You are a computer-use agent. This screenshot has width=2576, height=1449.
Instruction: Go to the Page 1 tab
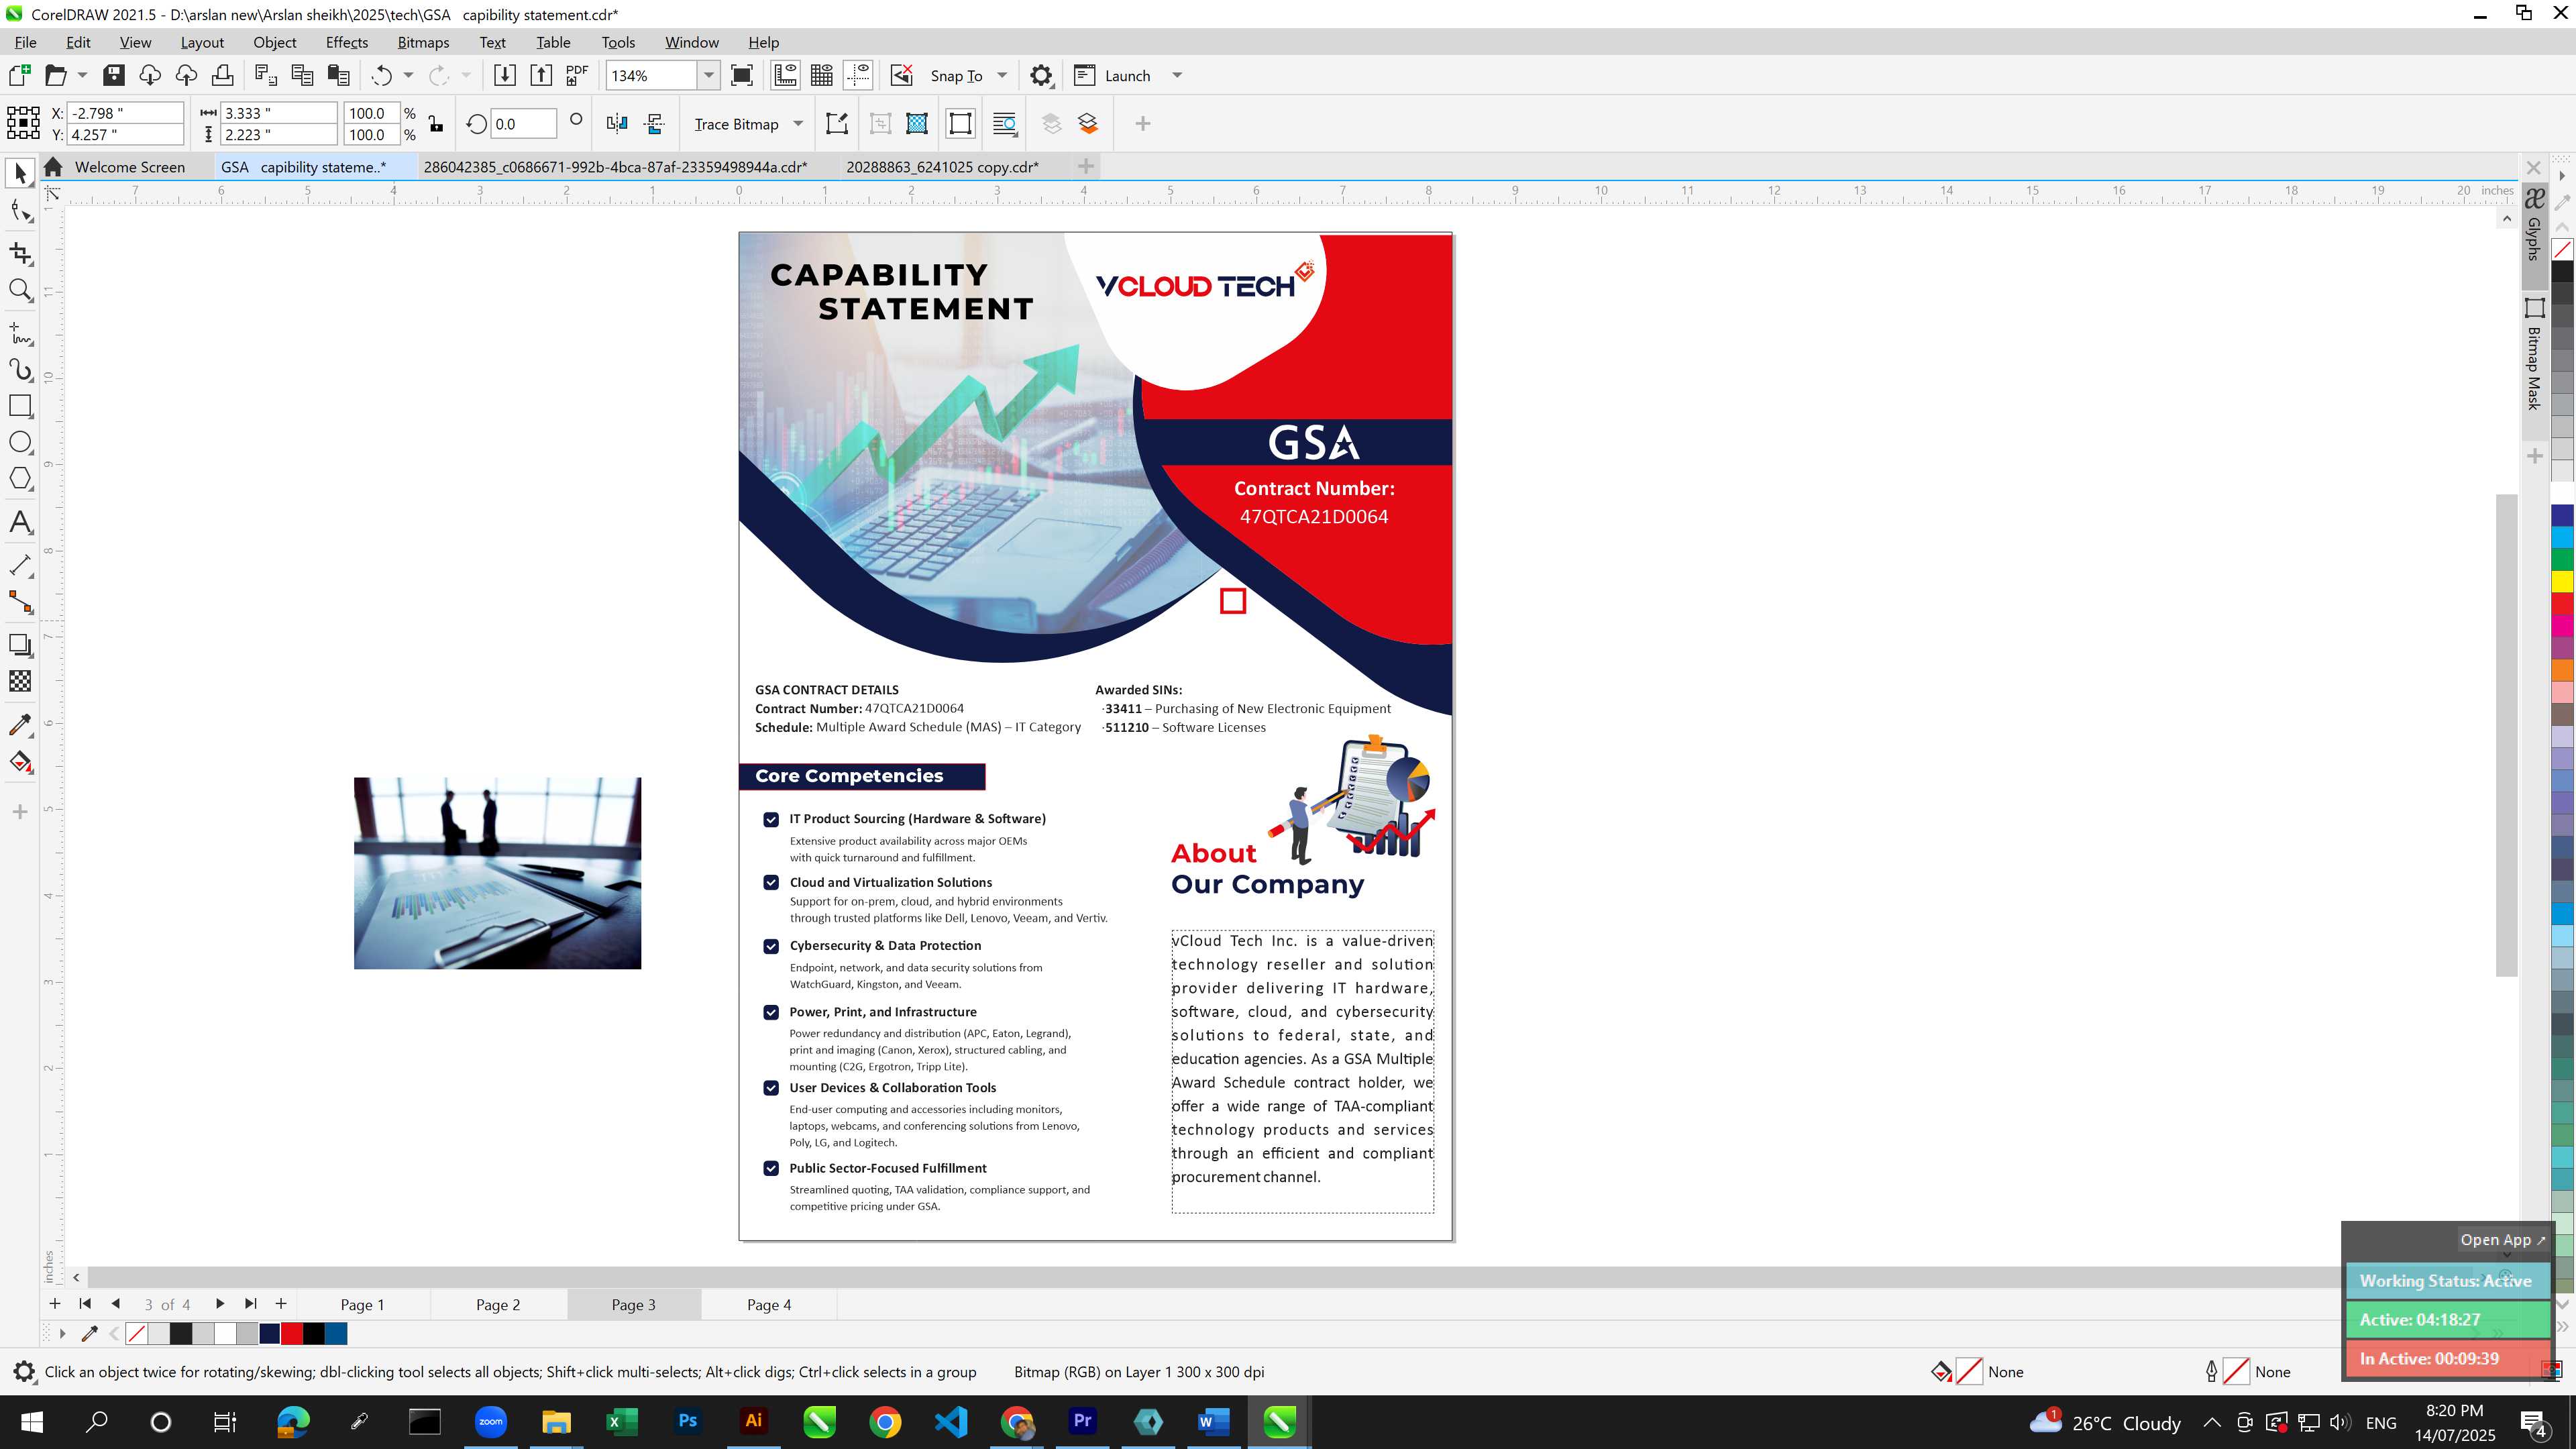[x=362, y=1305]
